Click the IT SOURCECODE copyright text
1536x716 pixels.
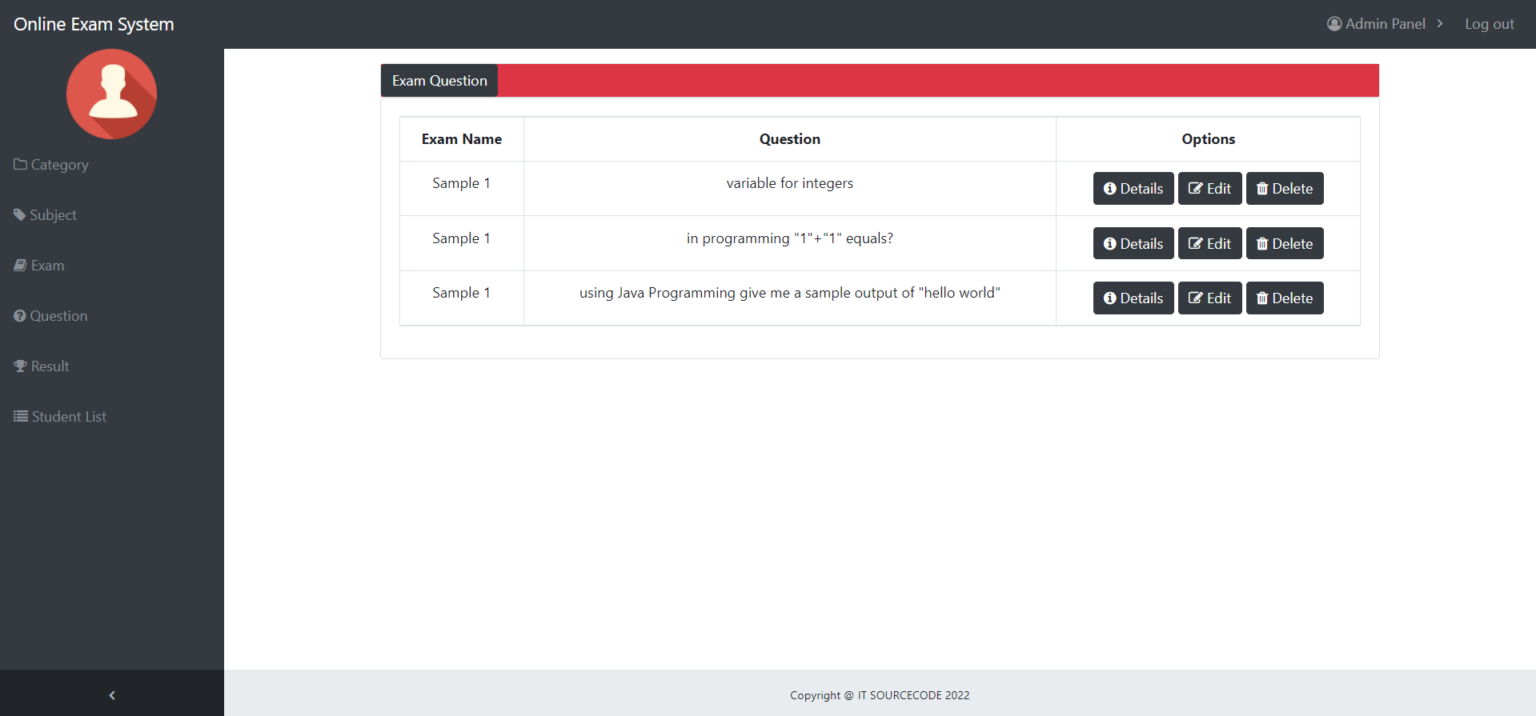point(879,695)
